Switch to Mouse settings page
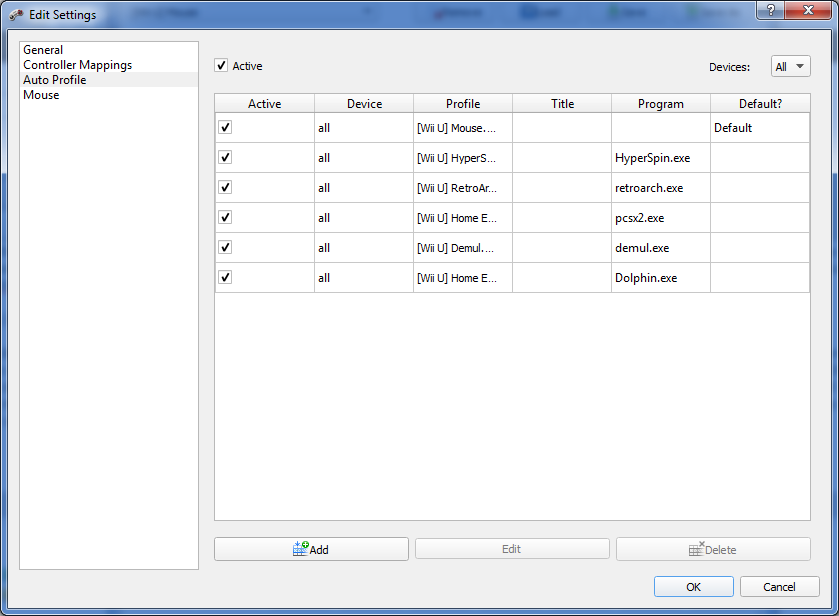 click(41, 95)
